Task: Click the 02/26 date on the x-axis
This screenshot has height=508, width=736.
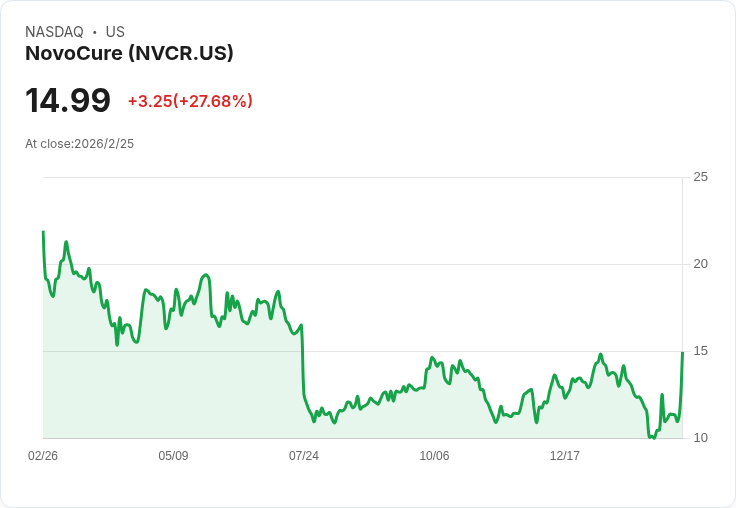Action: [x=43, y=455]
